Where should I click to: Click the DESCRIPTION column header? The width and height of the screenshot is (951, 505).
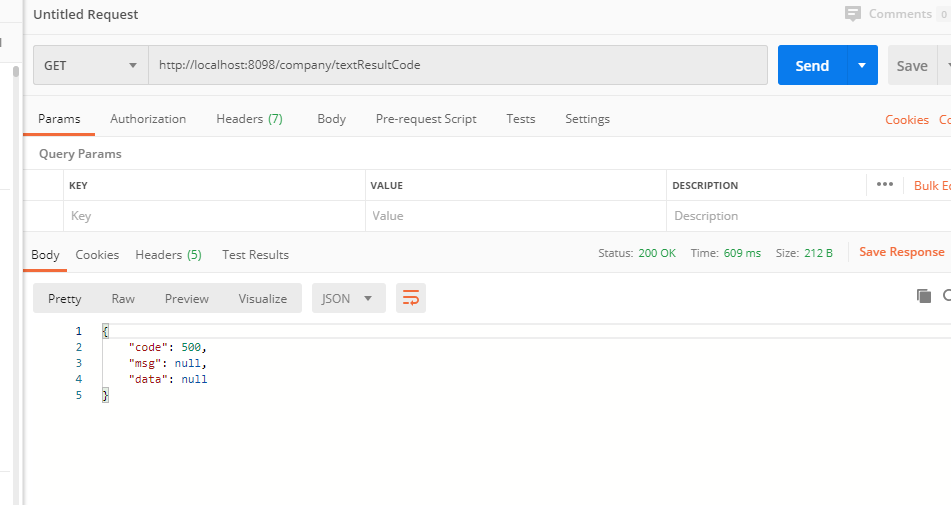705,186
